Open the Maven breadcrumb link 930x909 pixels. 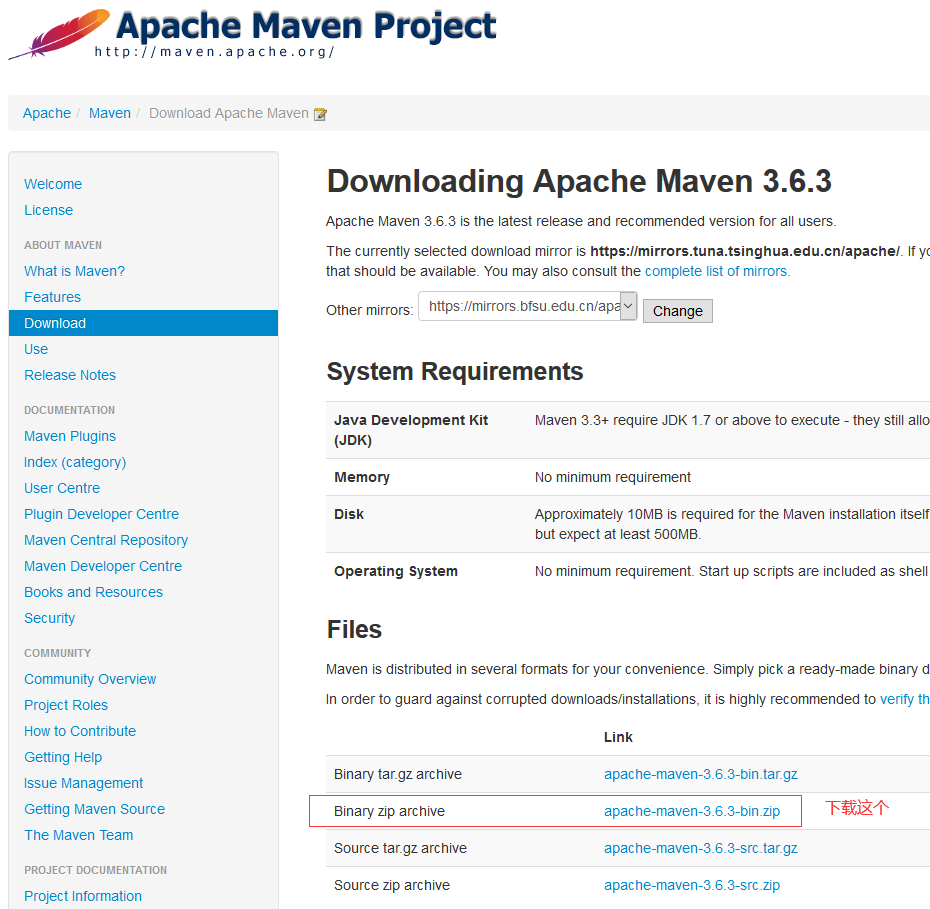(x=110, y=113)
